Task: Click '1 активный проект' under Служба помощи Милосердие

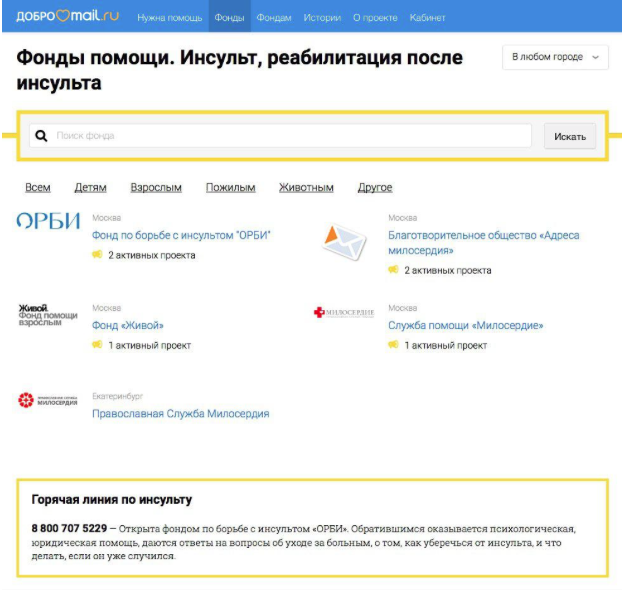Action: pyautogui.click(x=446, y=345)
